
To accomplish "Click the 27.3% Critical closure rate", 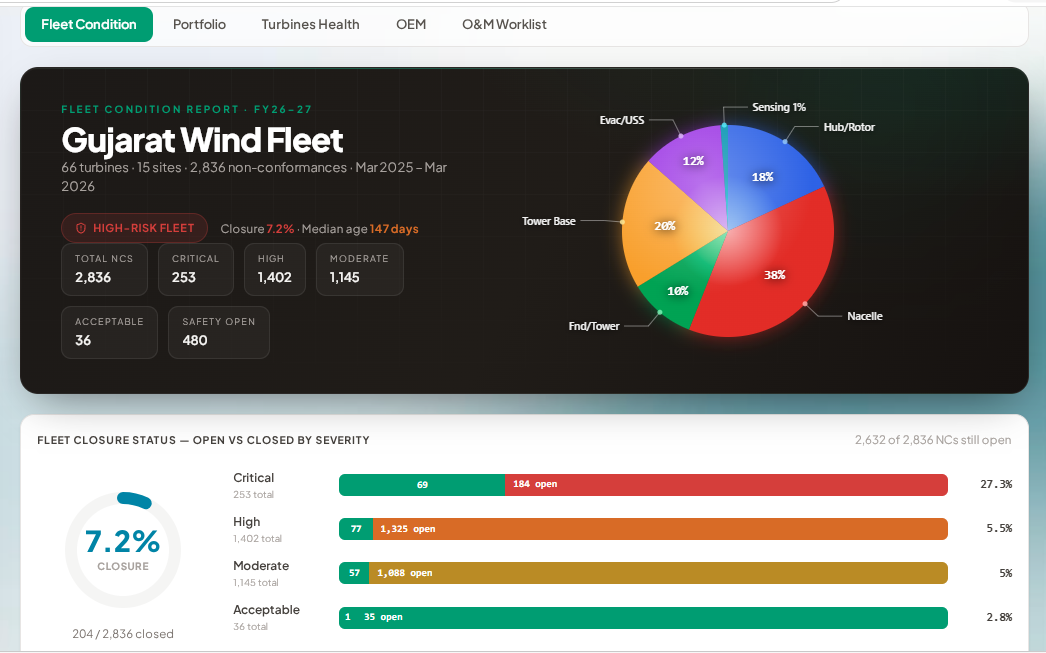I will point(996,484).
